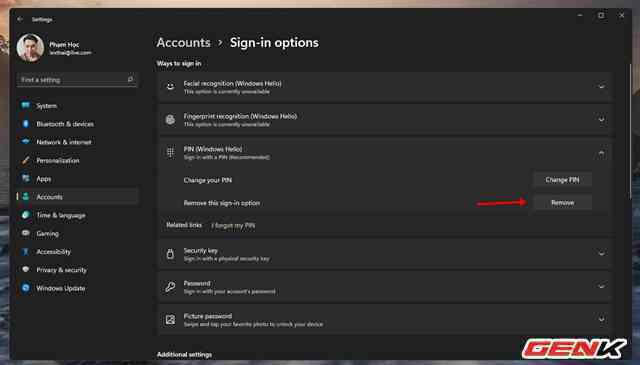The height and width of the screenshot is (365, 640).
Task: Click the back arrow in Settings title bar
Action: [20, 19]
